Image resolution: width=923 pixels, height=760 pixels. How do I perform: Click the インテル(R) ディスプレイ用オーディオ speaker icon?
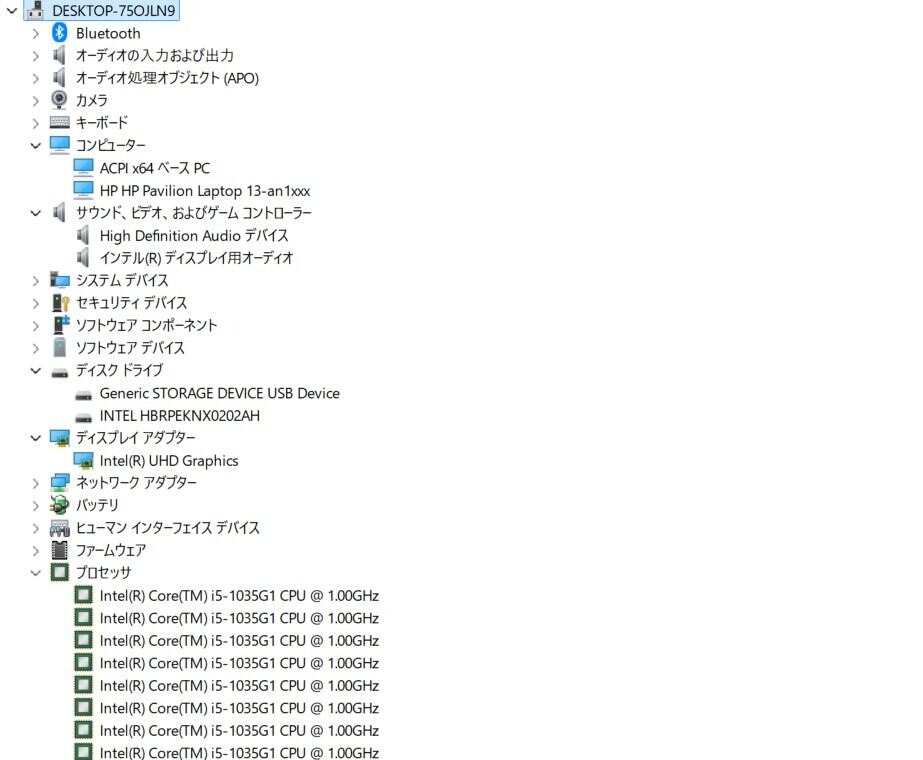coord(84,257)
